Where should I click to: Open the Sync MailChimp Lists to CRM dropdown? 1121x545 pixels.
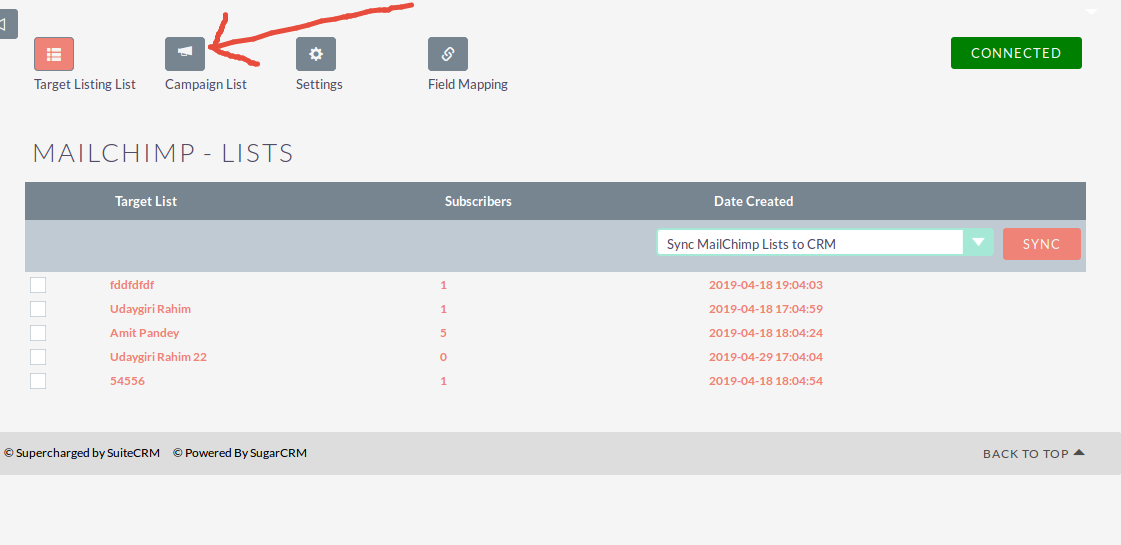pyautogui.click(x=825, y=242)
